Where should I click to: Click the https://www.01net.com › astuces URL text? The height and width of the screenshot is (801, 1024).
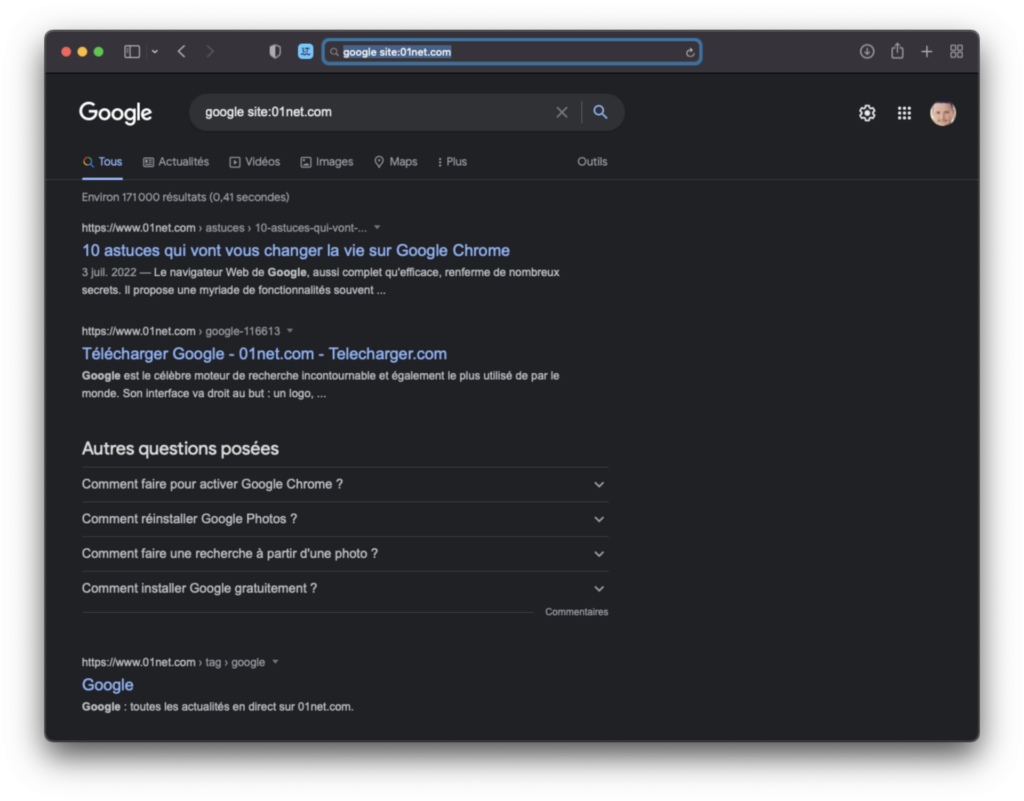coord(224,228)
